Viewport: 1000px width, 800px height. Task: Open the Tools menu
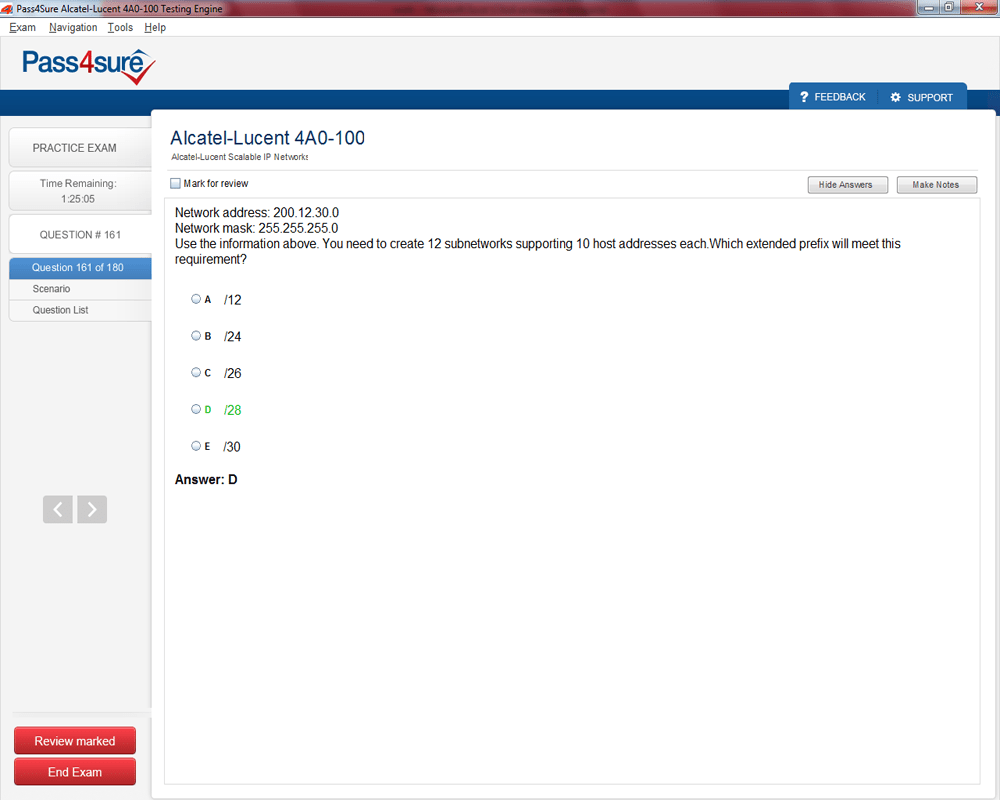pyautogui.click(x=120, y=27)
